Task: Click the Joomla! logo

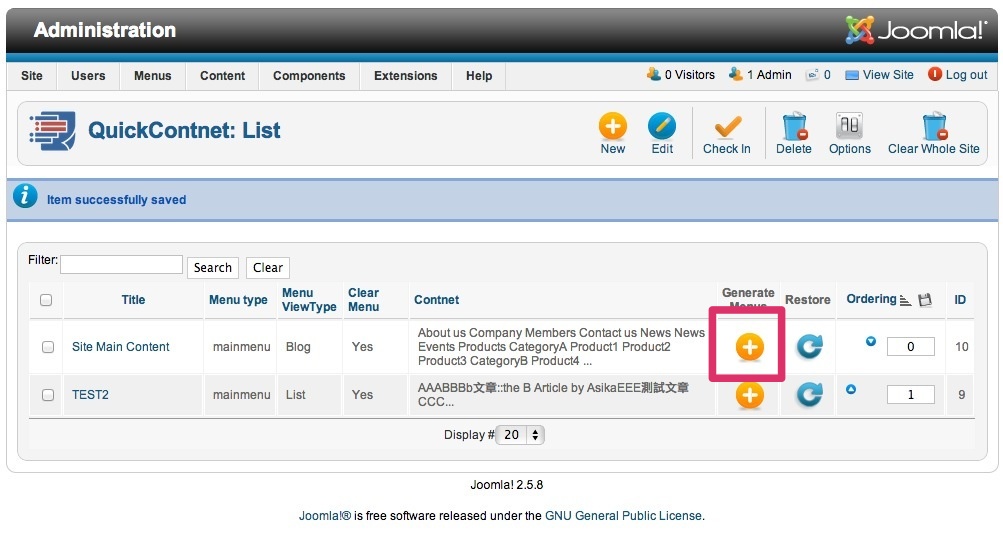Action: [916, 29]
